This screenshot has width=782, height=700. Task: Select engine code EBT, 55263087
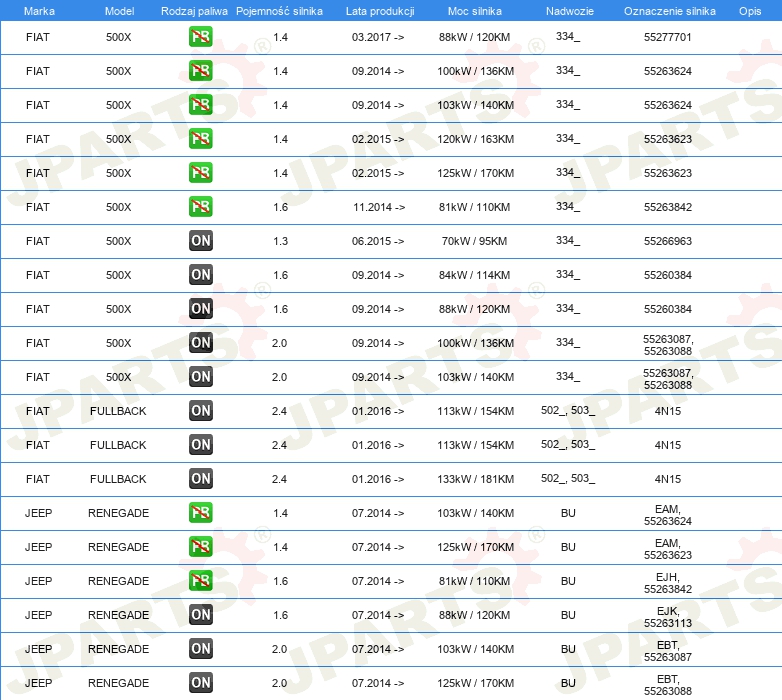point(667,651)
